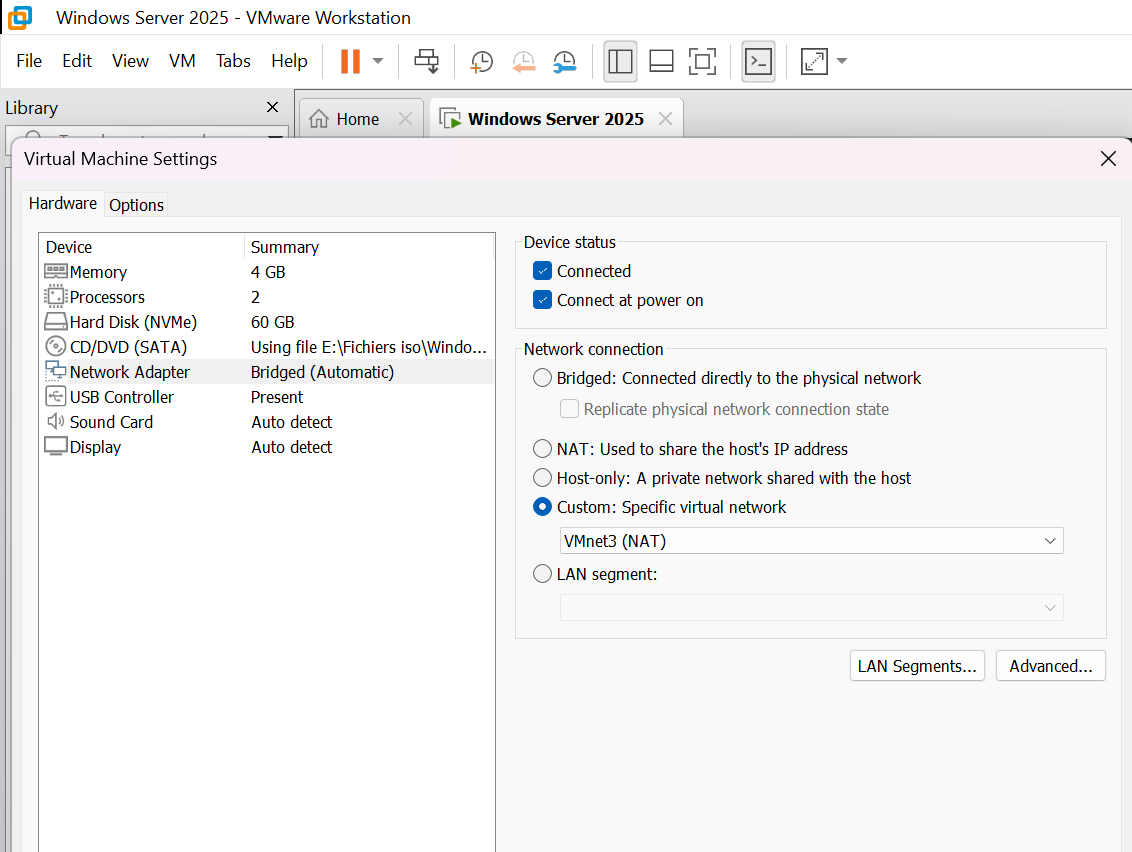Select the Network Adapter device icon

click(56, 371)
